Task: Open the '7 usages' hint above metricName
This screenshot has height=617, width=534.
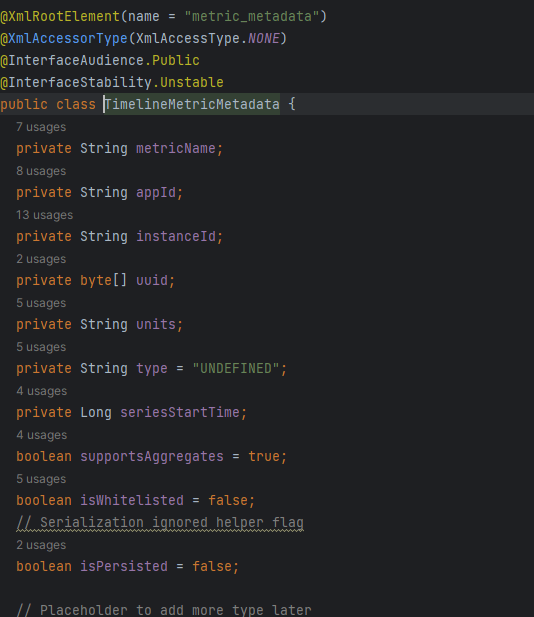Action: (x=41, y=127)
